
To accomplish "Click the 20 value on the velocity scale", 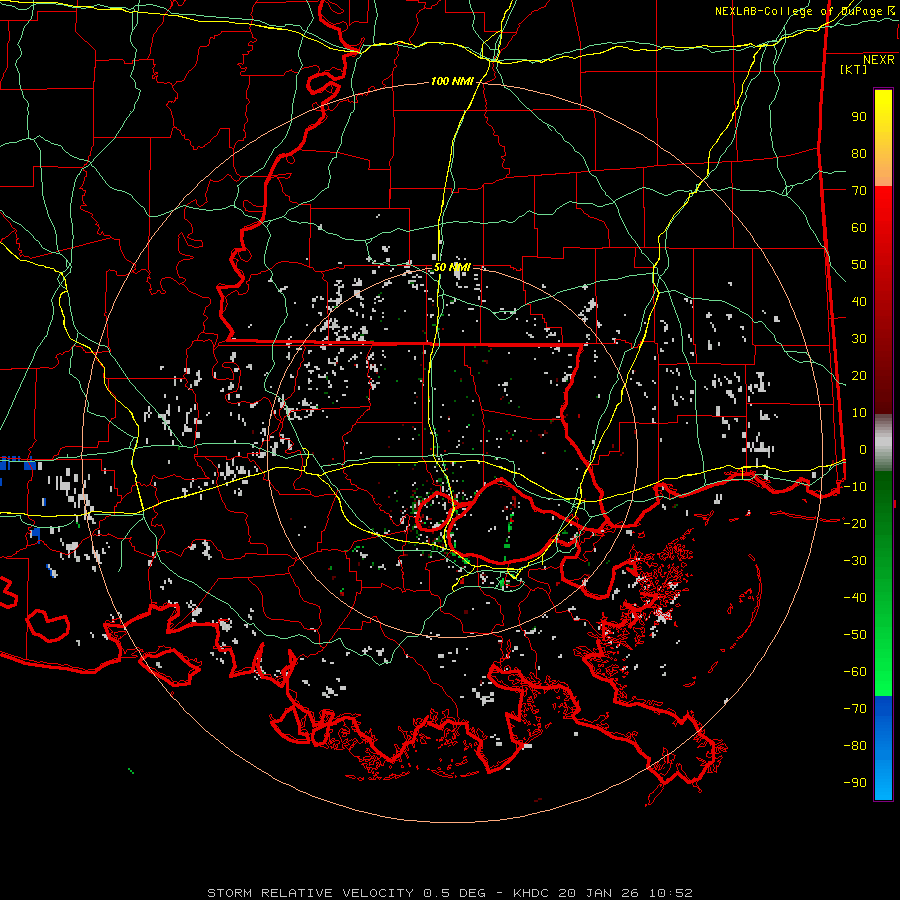I will point(859,376).
